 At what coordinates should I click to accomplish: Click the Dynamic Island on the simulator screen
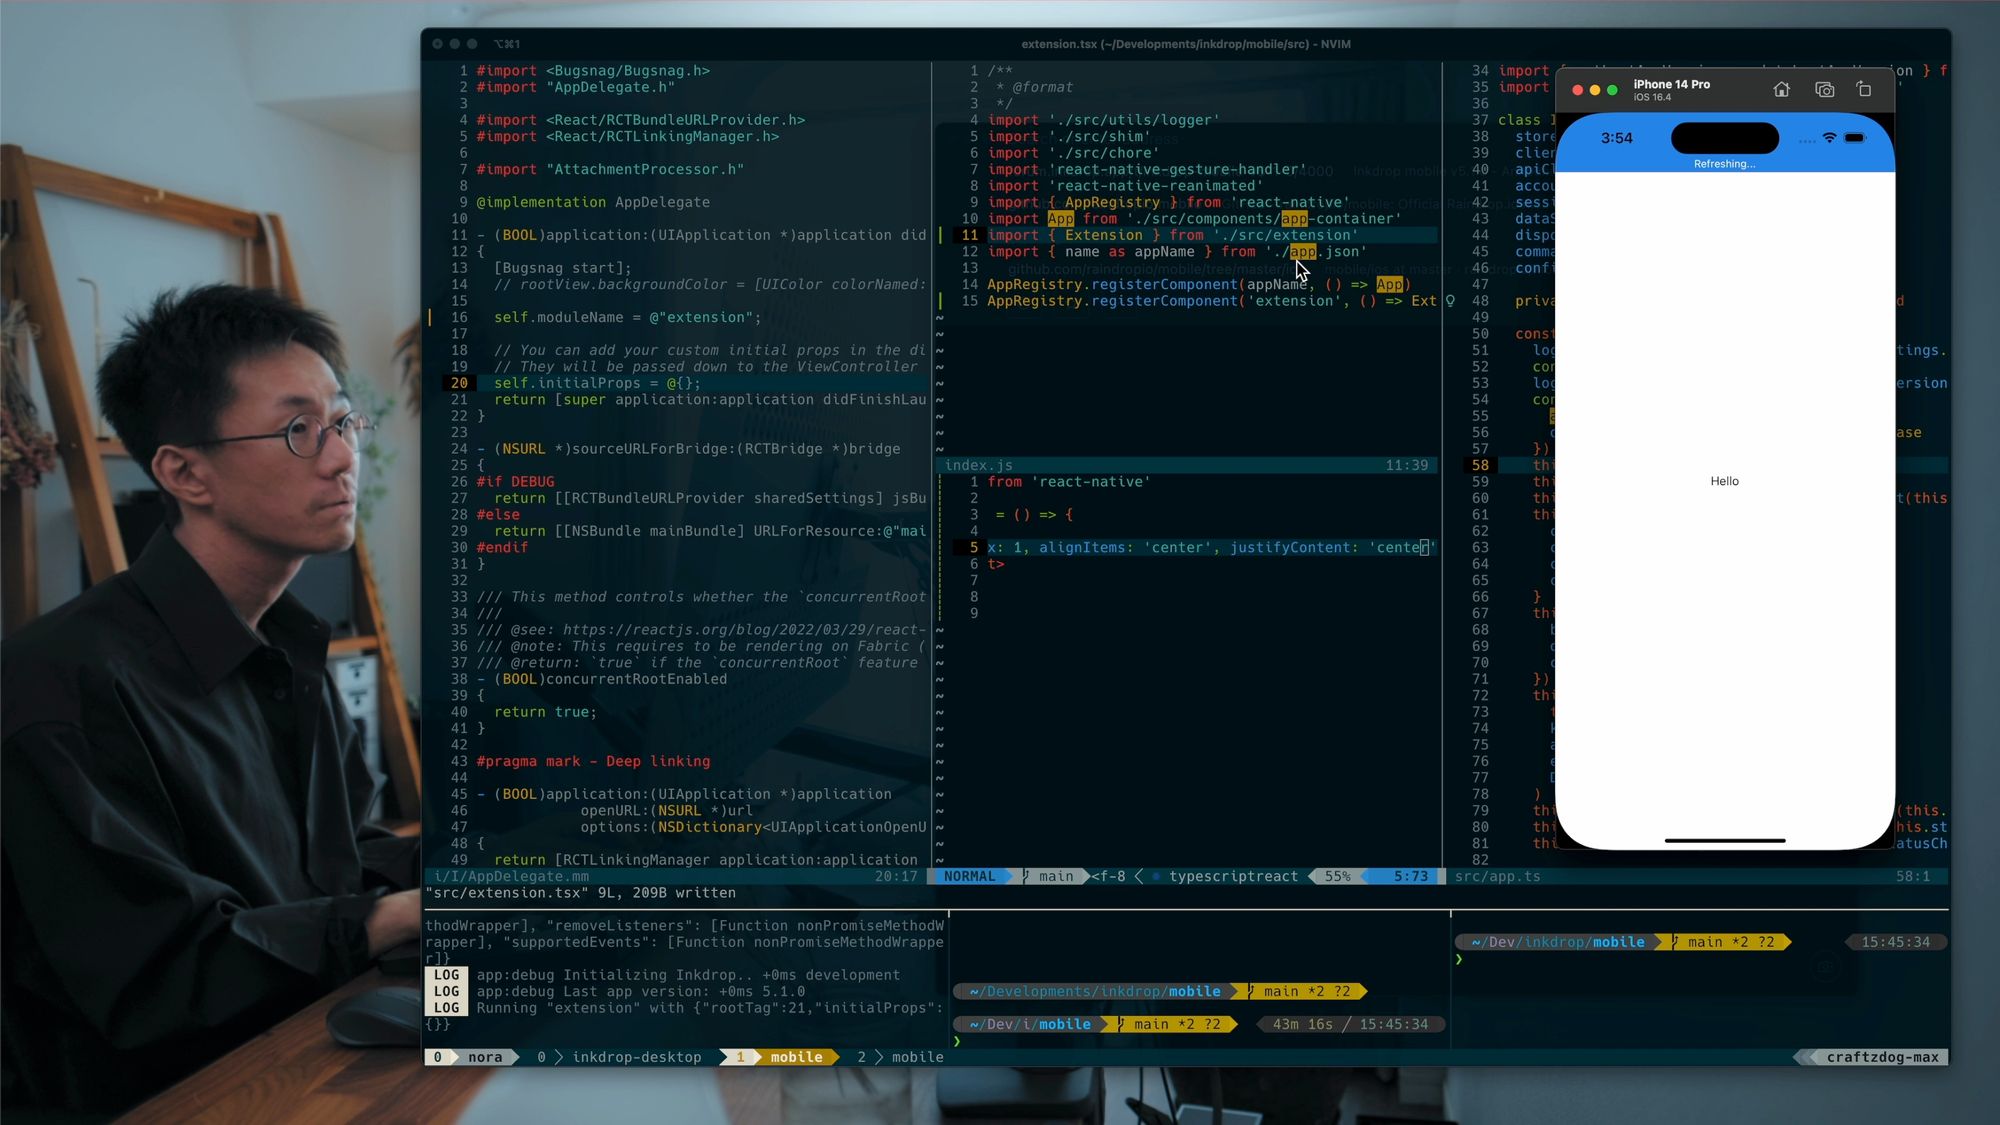(x=1724, y=138)
